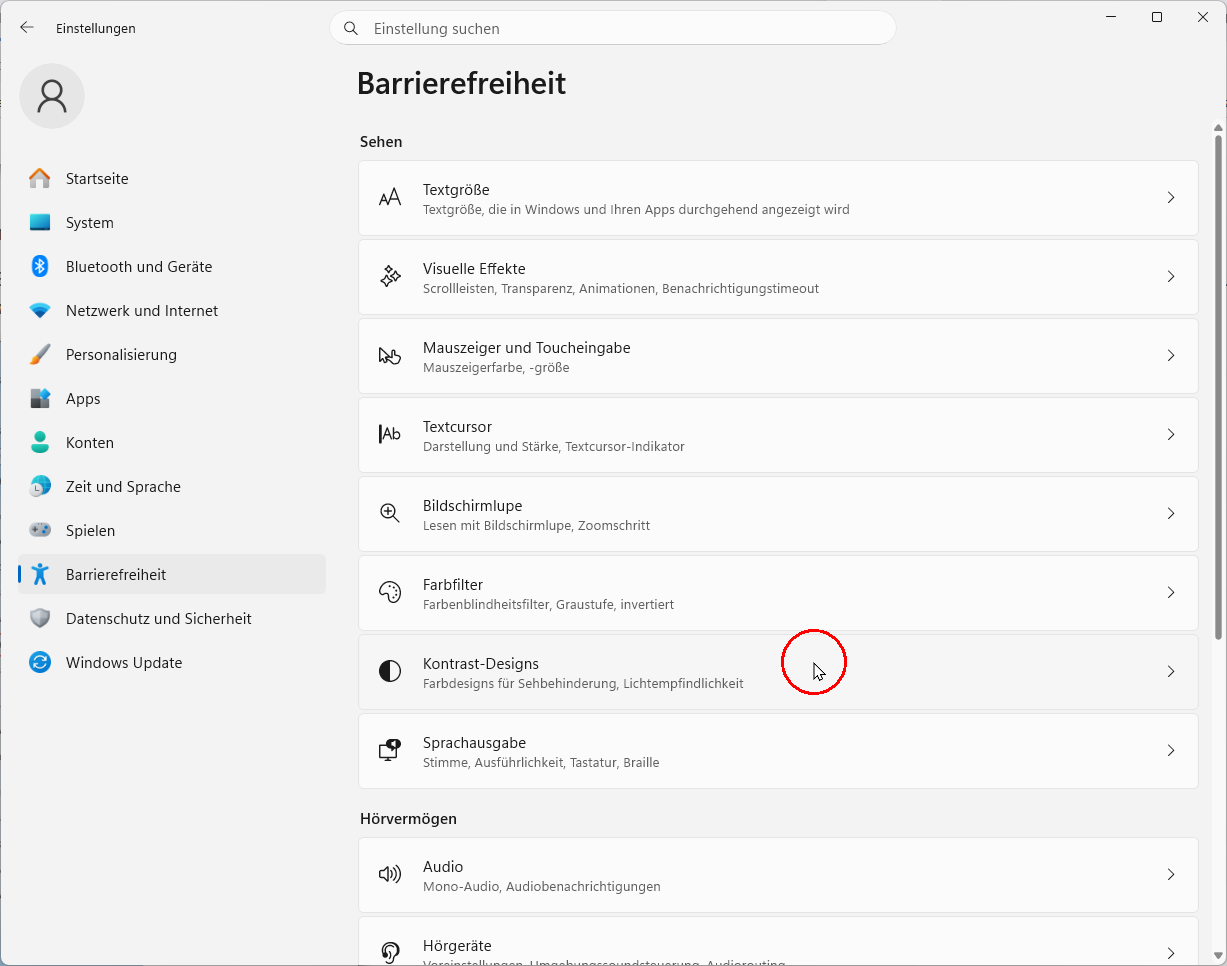Click the Visuelle Effekte sparkle icon
The image size is (1227, 966).
coord(390,277)
